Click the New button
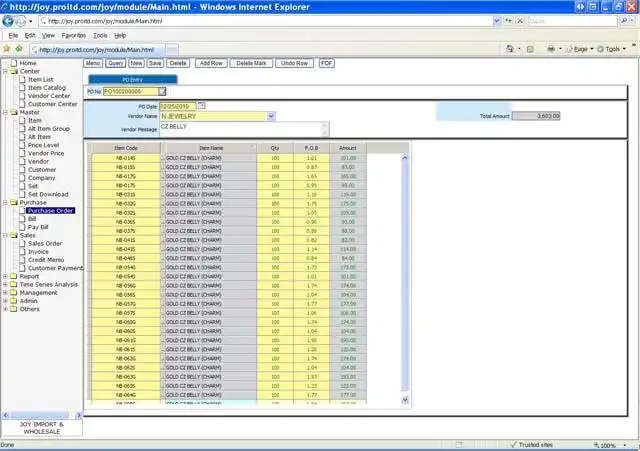The image size is (640, 451). (136, 63)
